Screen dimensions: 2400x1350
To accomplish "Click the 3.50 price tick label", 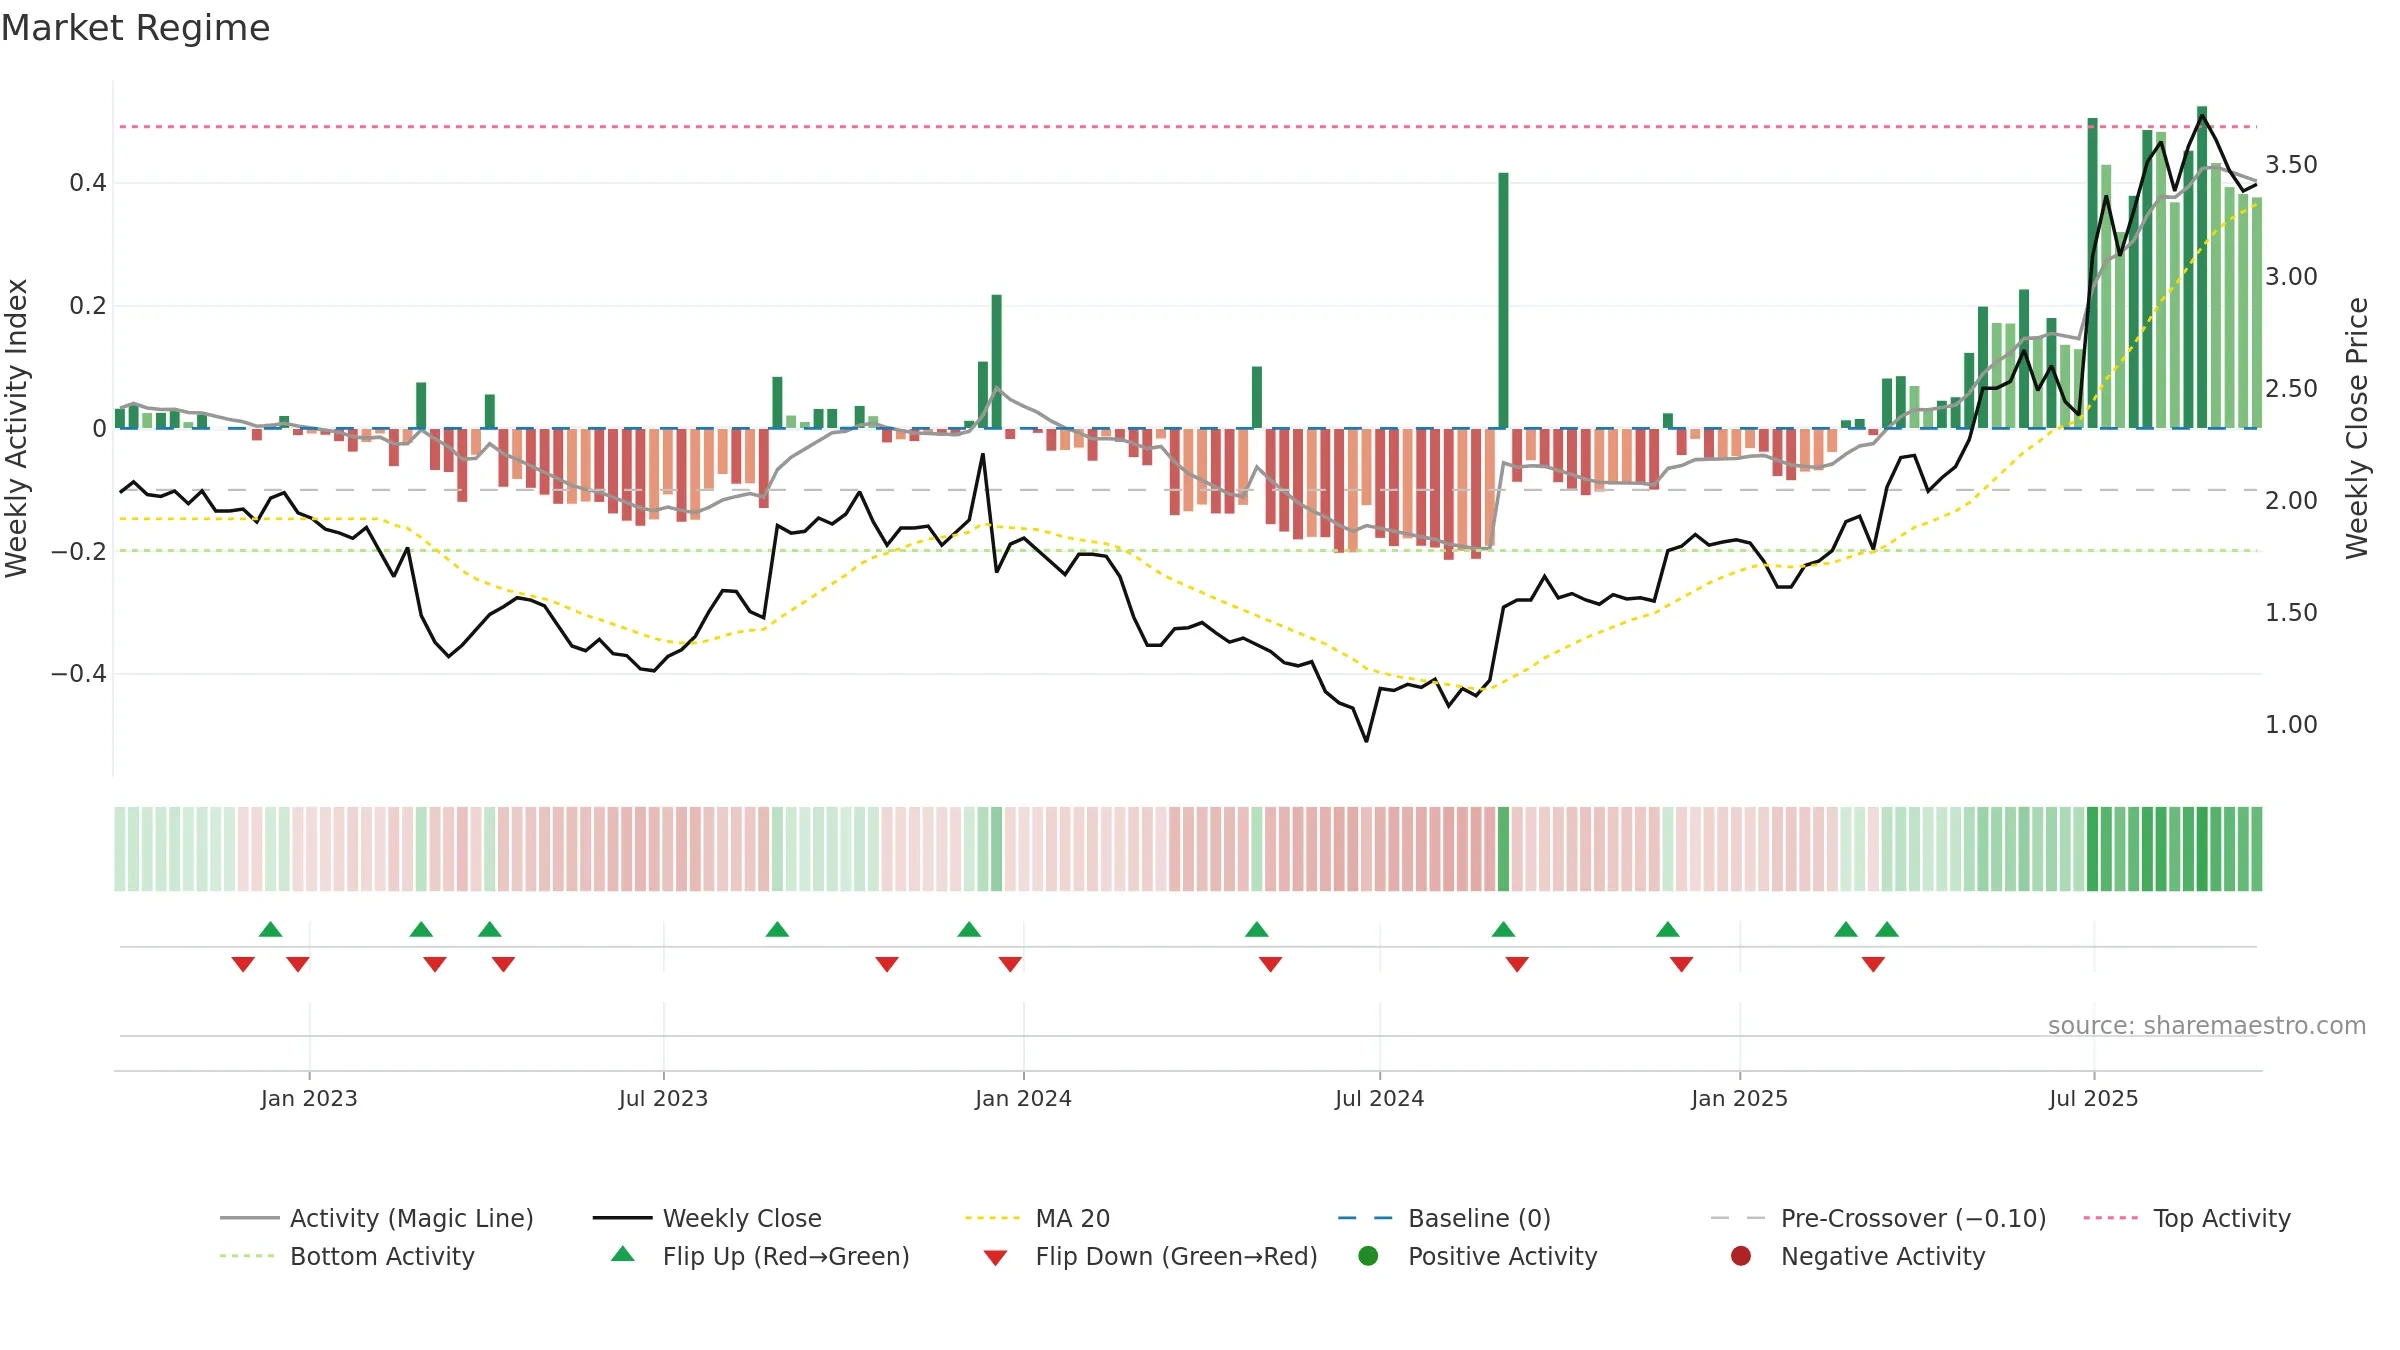I will (2291, 164).
